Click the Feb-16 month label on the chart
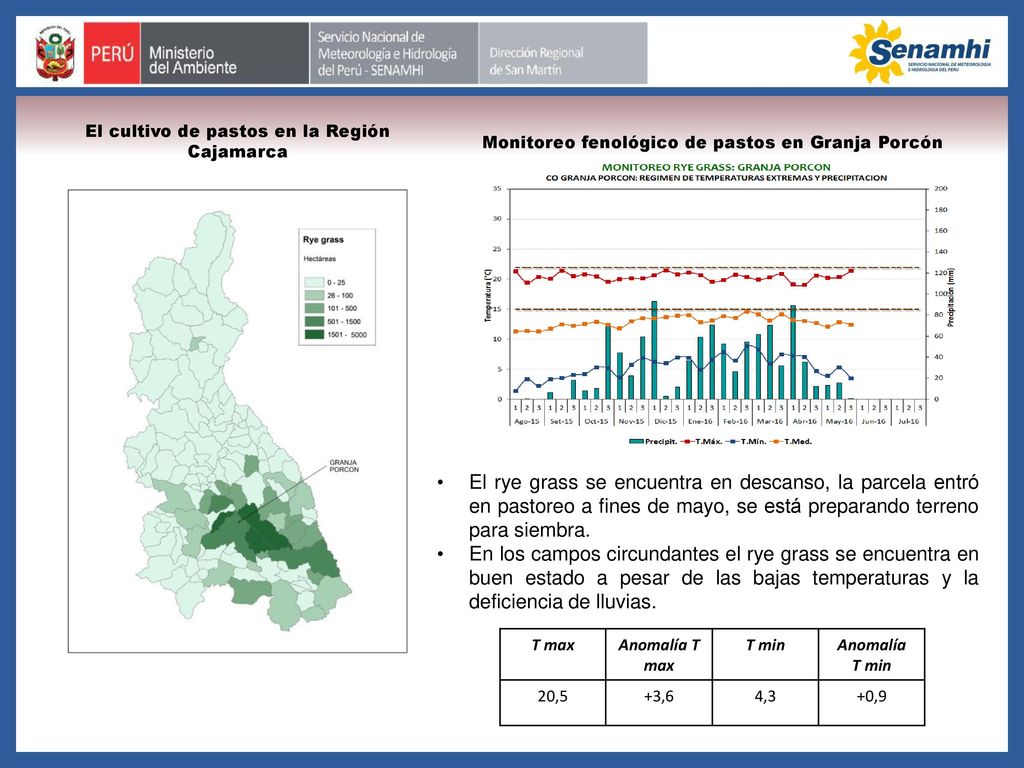This screenshot has height=768, width=1024. pos(735,421)
